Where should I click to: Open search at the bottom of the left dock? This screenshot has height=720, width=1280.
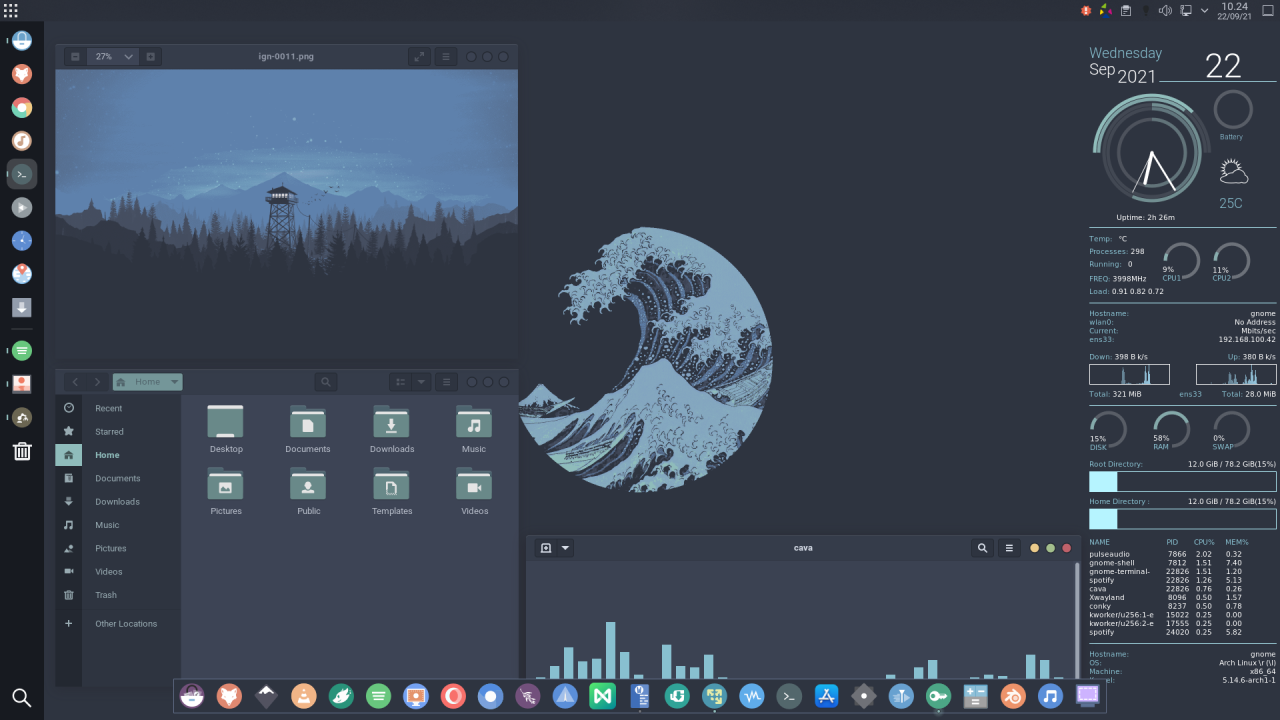tap(22, 697)
